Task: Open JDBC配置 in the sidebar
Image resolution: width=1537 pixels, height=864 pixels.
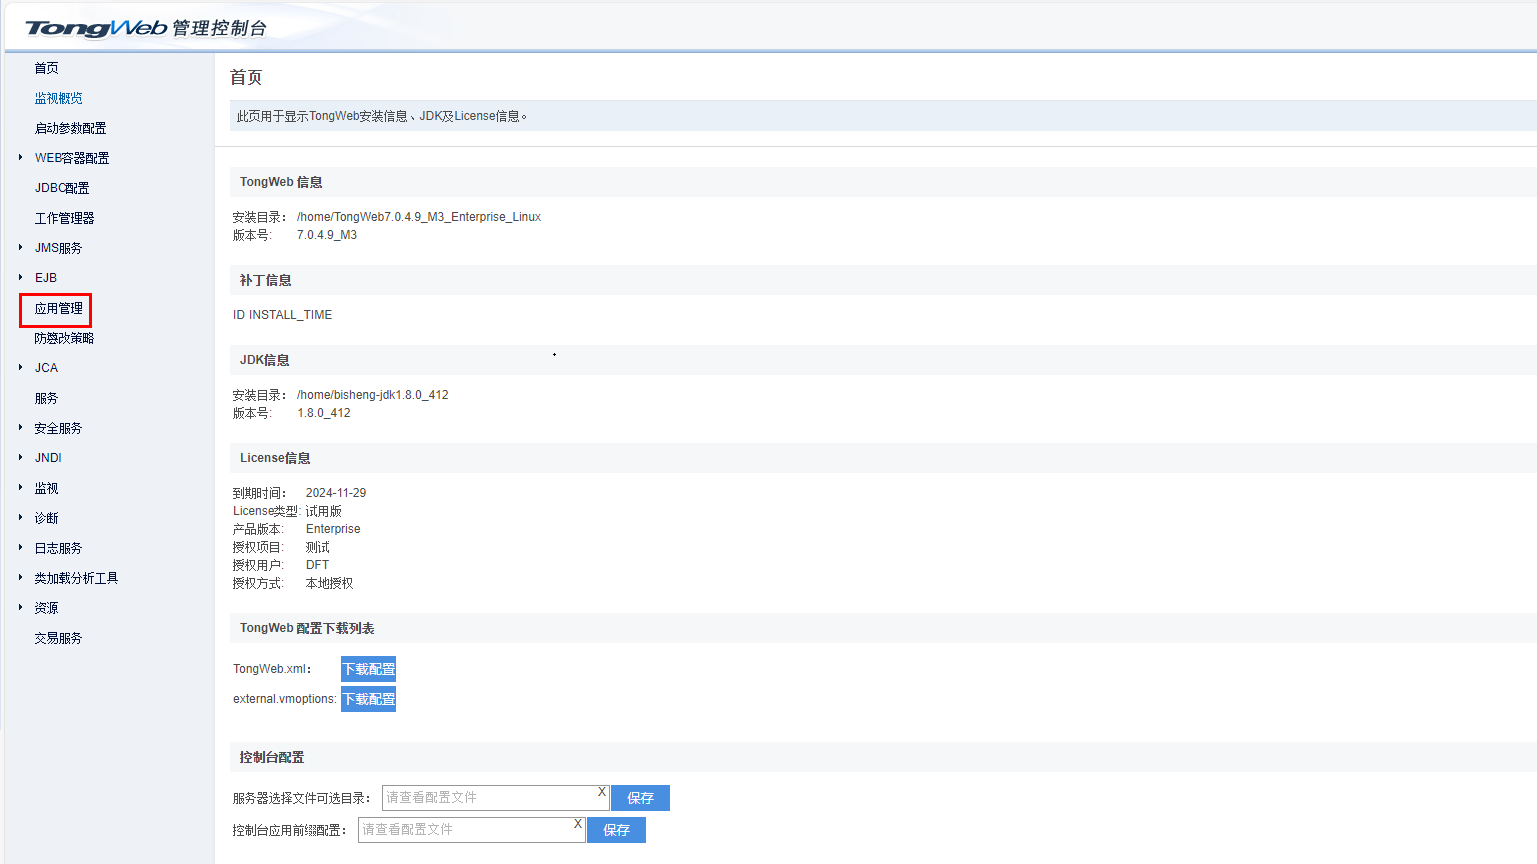Action: point(62,188)
